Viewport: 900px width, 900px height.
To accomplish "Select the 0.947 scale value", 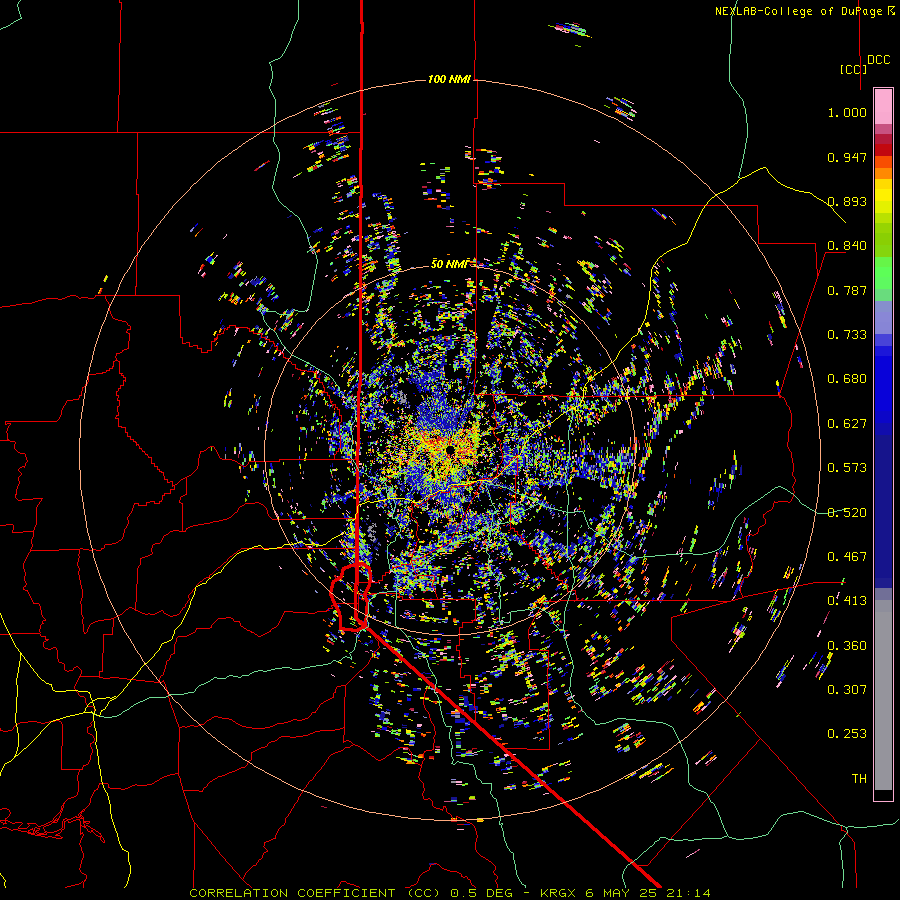I will (847, 157).
